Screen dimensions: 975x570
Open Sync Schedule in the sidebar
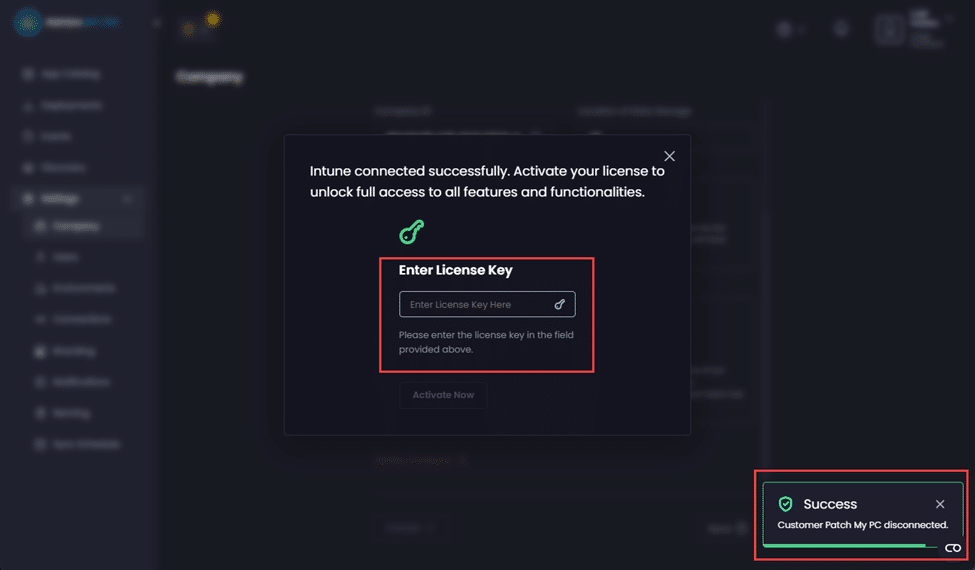point(86,444)
